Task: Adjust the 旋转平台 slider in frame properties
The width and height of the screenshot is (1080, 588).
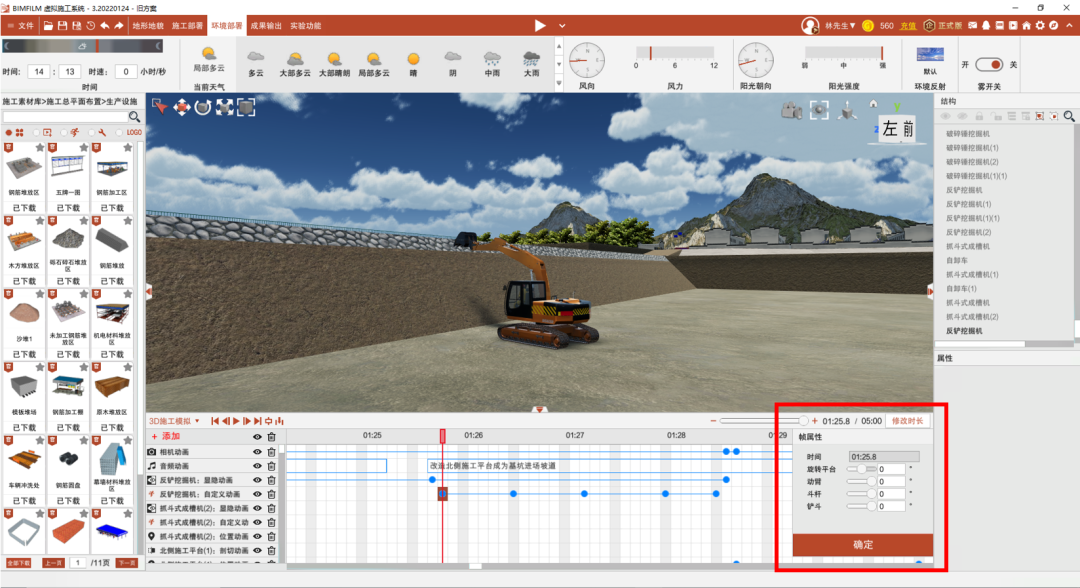Action: tap(861, 469)
